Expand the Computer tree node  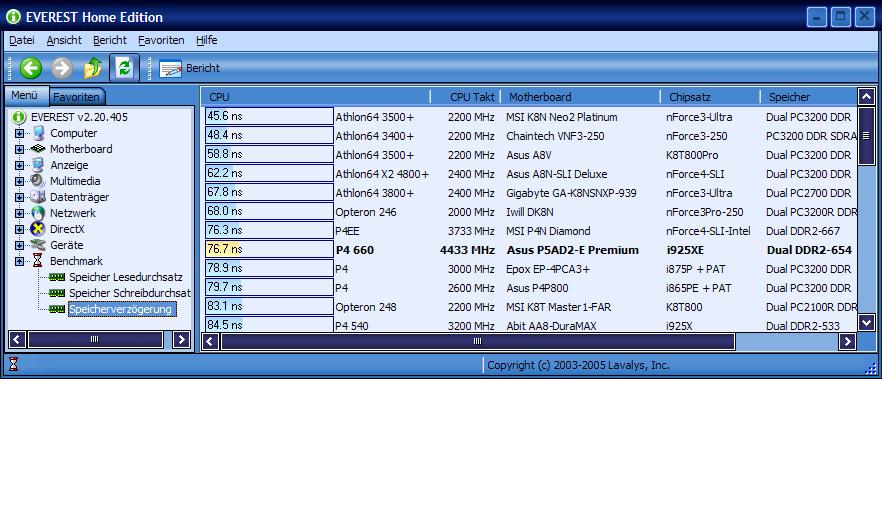[x=20, y=133]
